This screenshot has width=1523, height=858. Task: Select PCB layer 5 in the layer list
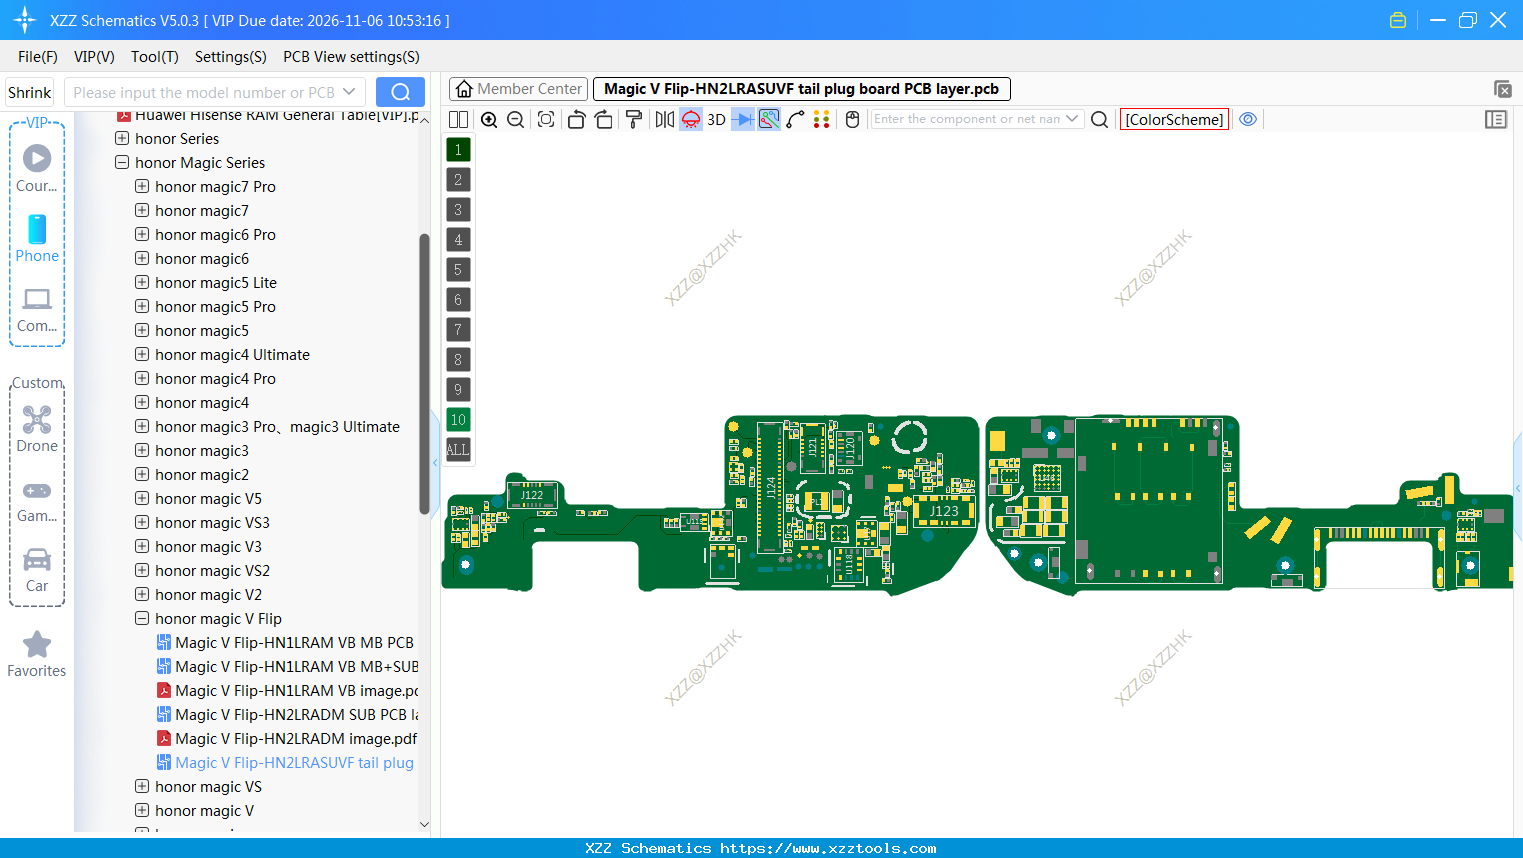point(458,269)
